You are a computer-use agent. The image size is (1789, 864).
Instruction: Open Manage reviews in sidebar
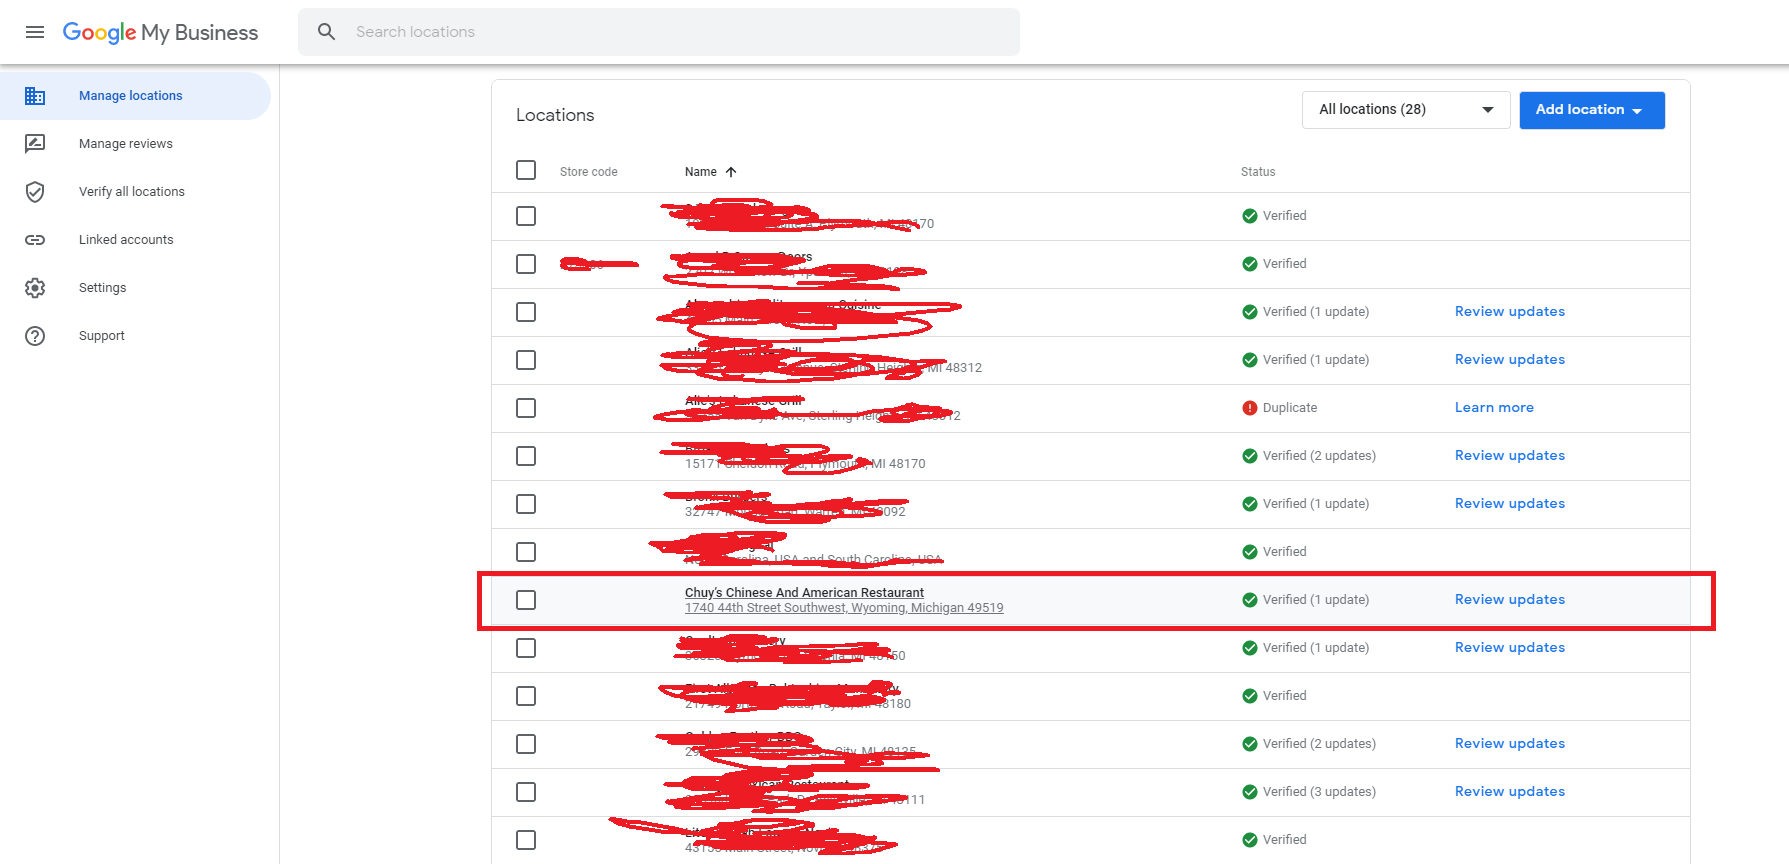tap(126, 144)
